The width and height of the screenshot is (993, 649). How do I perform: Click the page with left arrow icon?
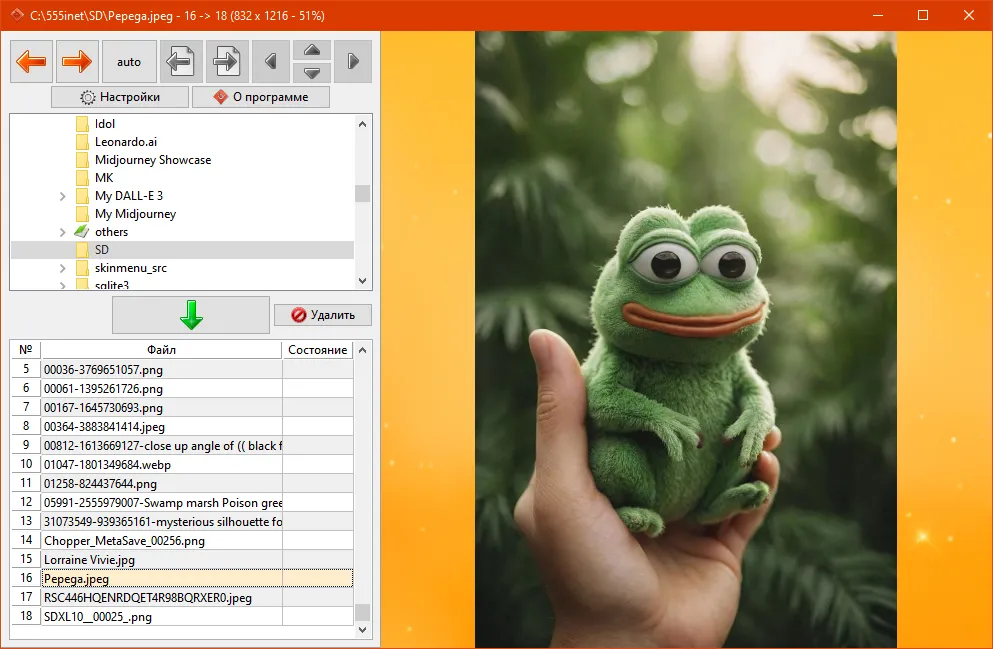coord(181,61)
